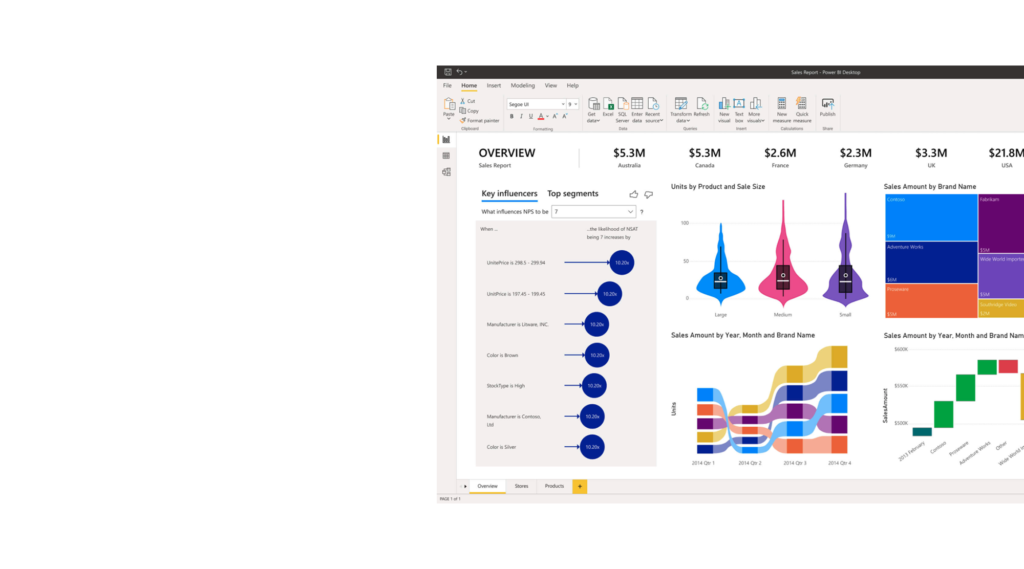
Task: Open the NPS value 7 dropdown
Action: [594, 212]
